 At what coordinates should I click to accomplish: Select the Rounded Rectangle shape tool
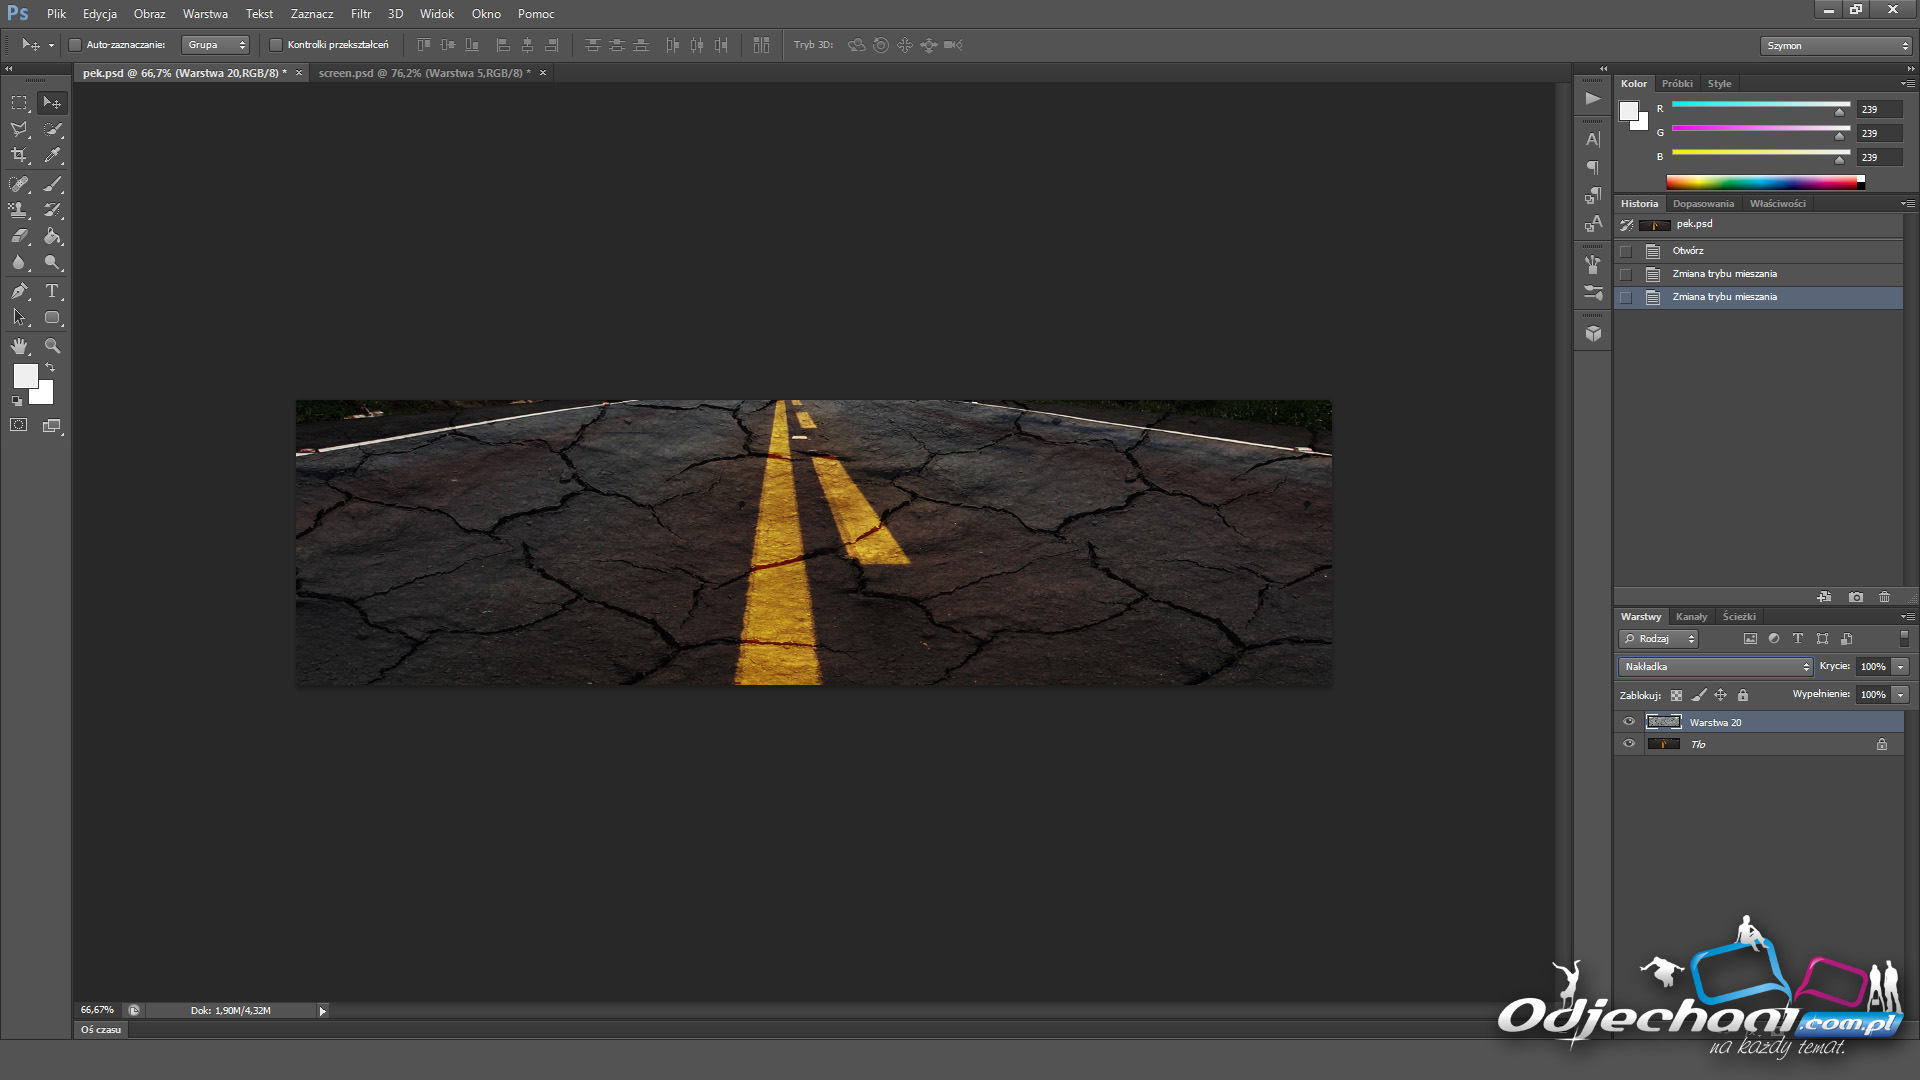pyautogui.click(x=52, y=317)
